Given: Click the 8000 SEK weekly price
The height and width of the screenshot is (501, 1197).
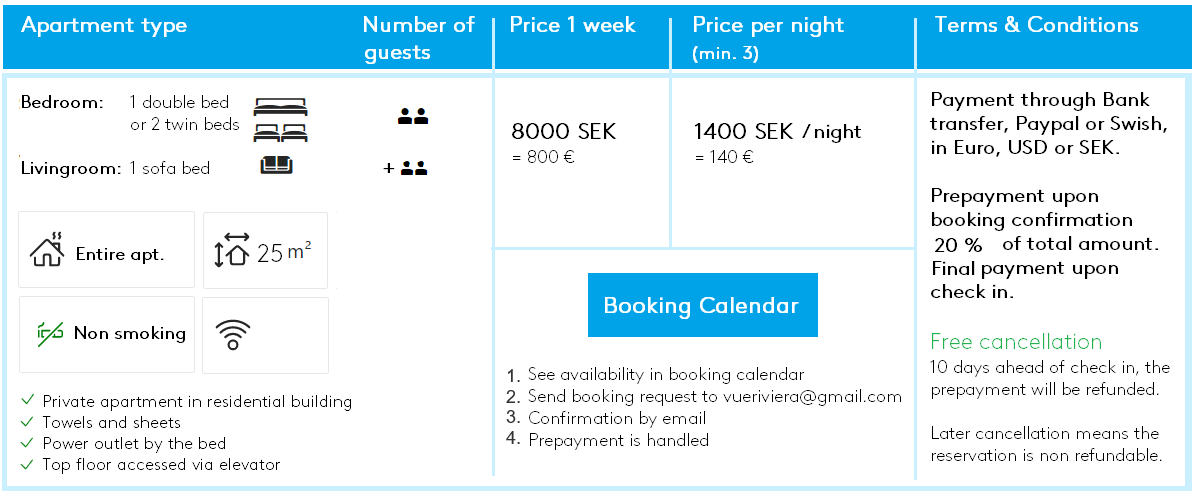Looking at the screenshot, I should (563, 131).
